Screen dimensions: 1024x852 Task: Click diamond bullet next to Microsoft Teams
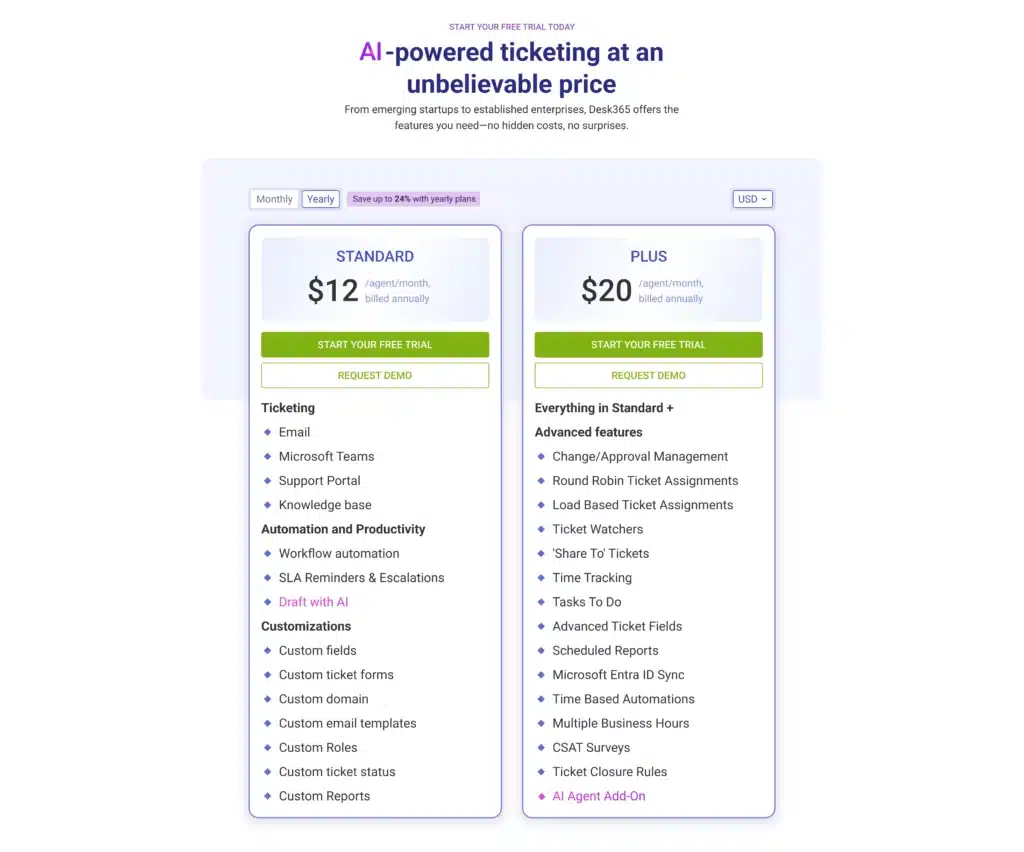click(267, 456)
